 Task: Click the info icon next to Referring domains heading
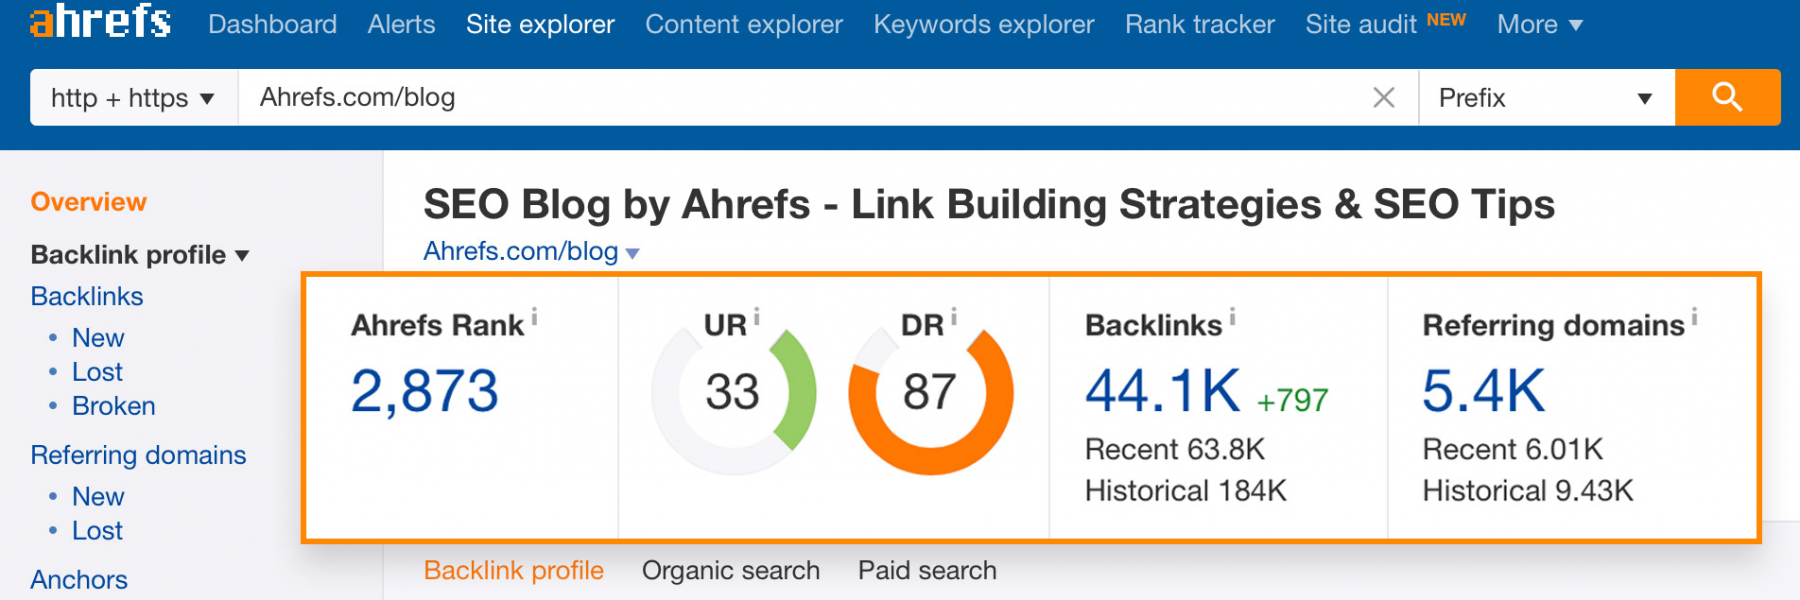1694,318
